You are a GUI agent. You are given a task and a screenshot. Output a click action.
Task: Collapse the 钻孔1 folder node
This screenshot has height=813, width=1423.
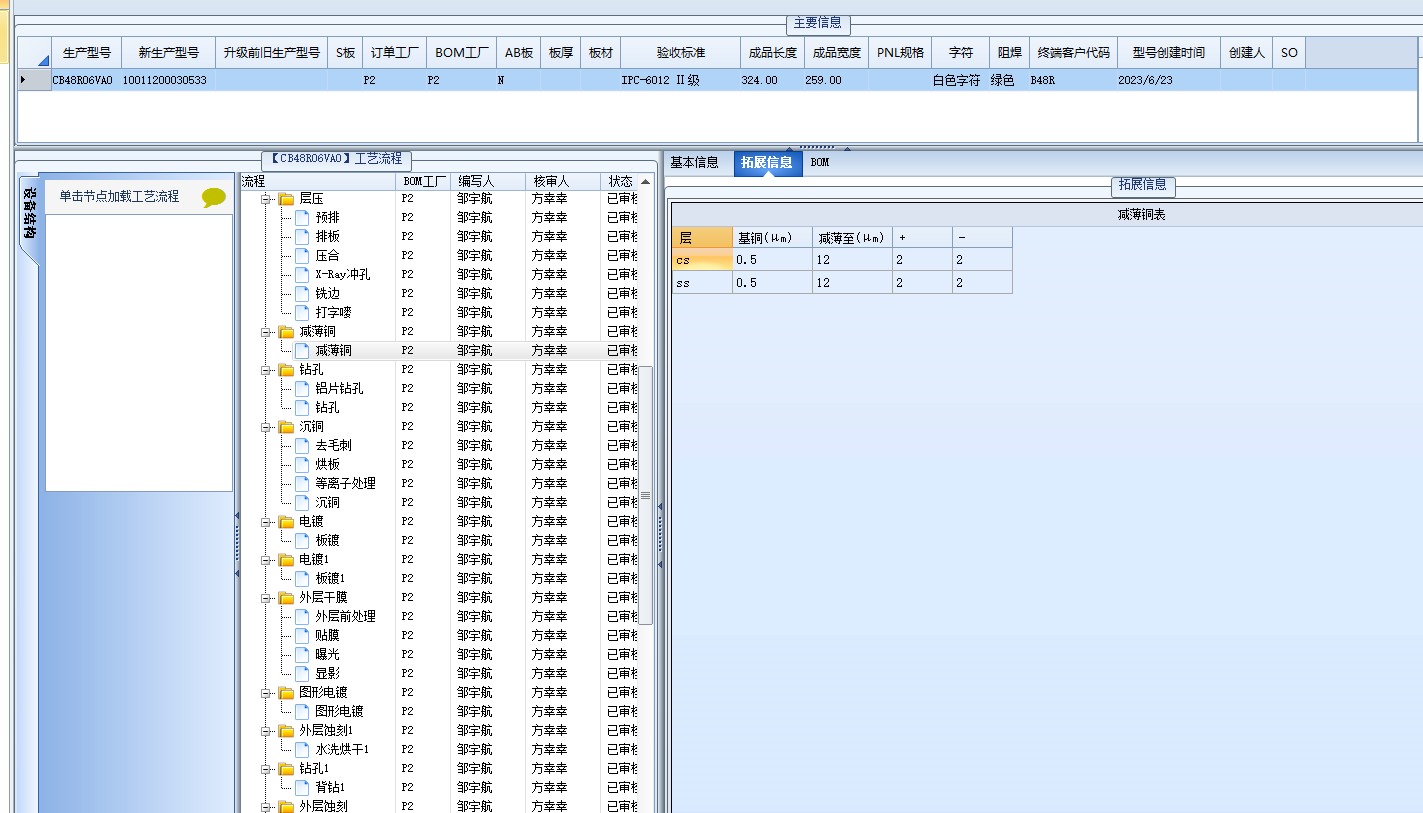coord(267,769)
